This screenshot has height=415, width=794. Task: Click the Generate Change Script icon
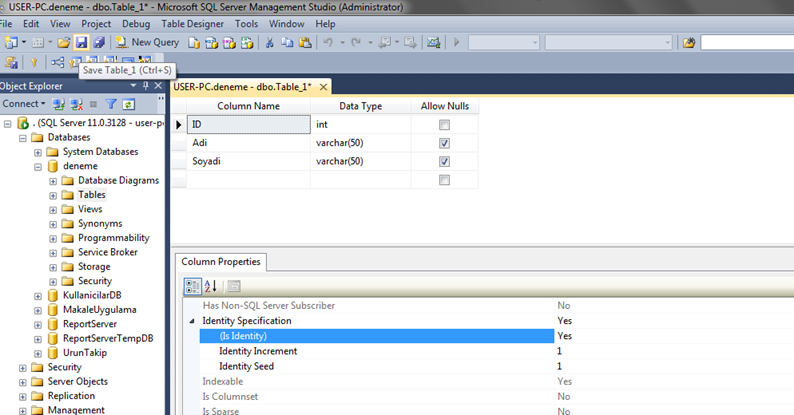point(10,62)
